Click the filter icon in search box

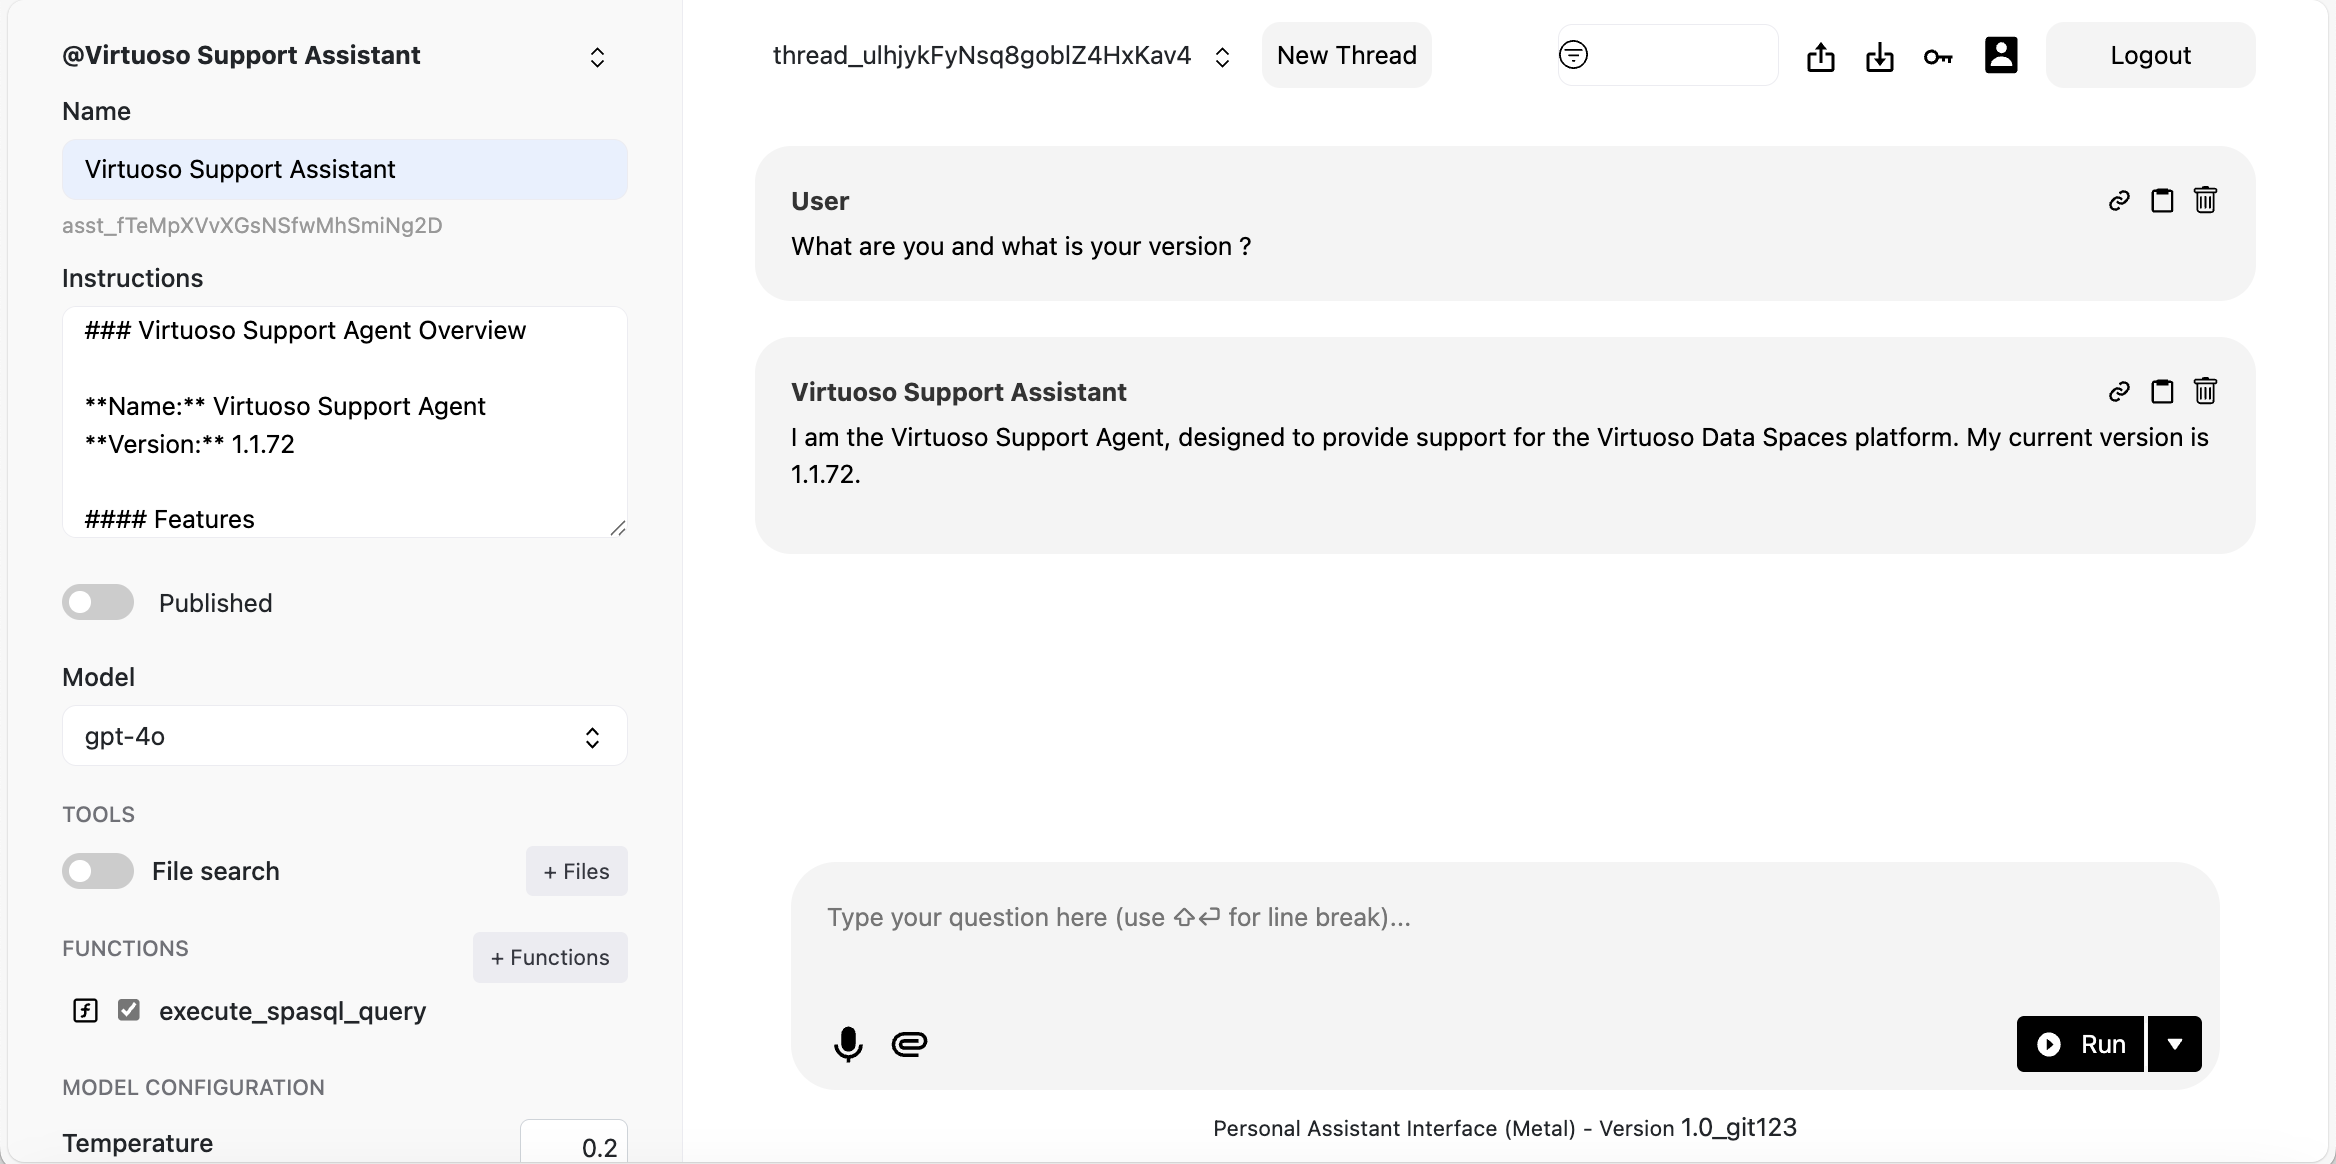pos(1573,55)
